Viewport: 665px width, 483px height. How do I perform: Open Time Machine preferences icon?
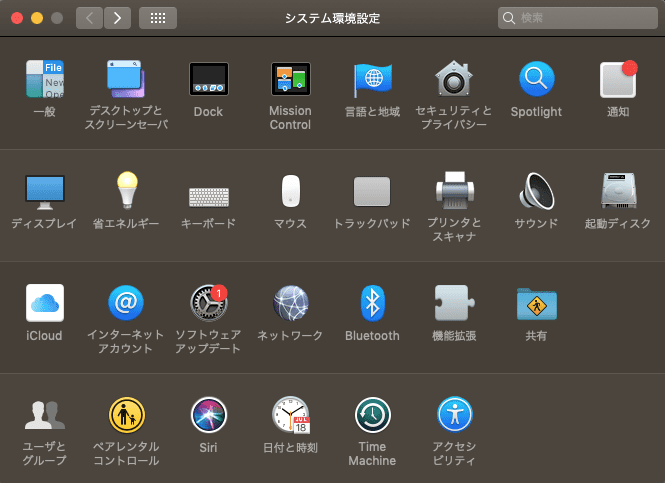(372, 415)
